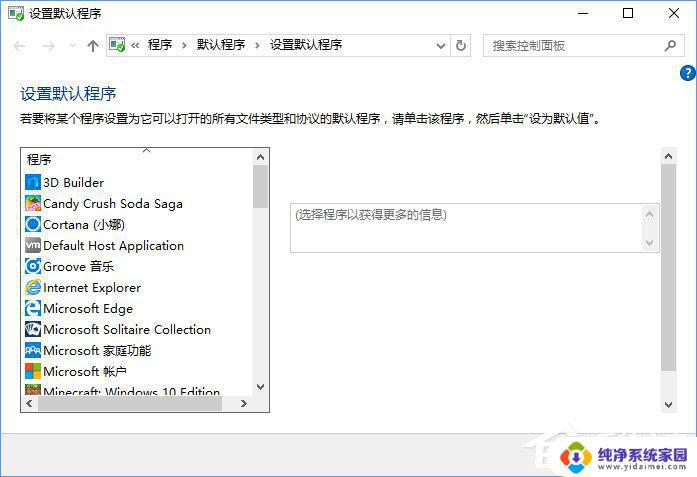Open help with the blue question mark icon
This screenshot has width=697, height=477.
click(688, 73)
